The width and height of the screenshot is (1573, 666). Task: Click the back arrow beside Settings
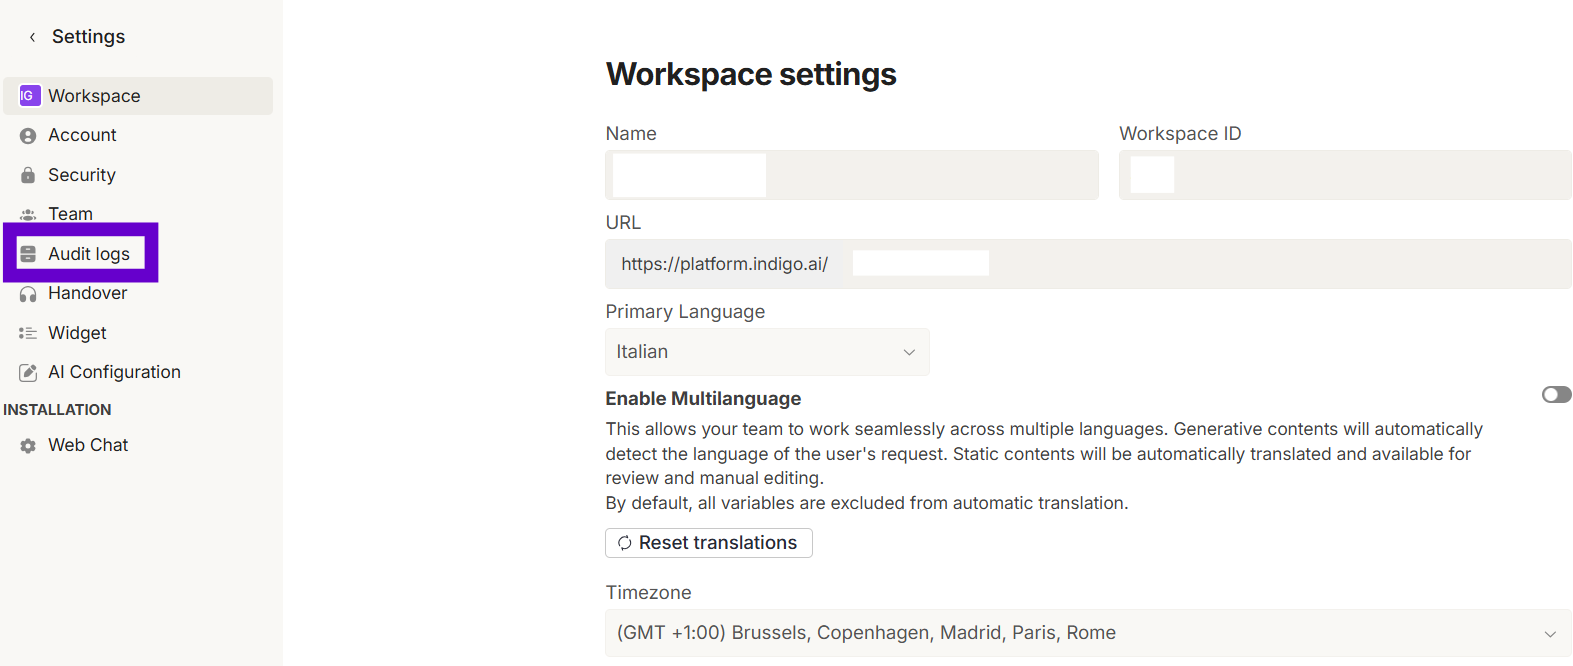(x=32, y=37)
